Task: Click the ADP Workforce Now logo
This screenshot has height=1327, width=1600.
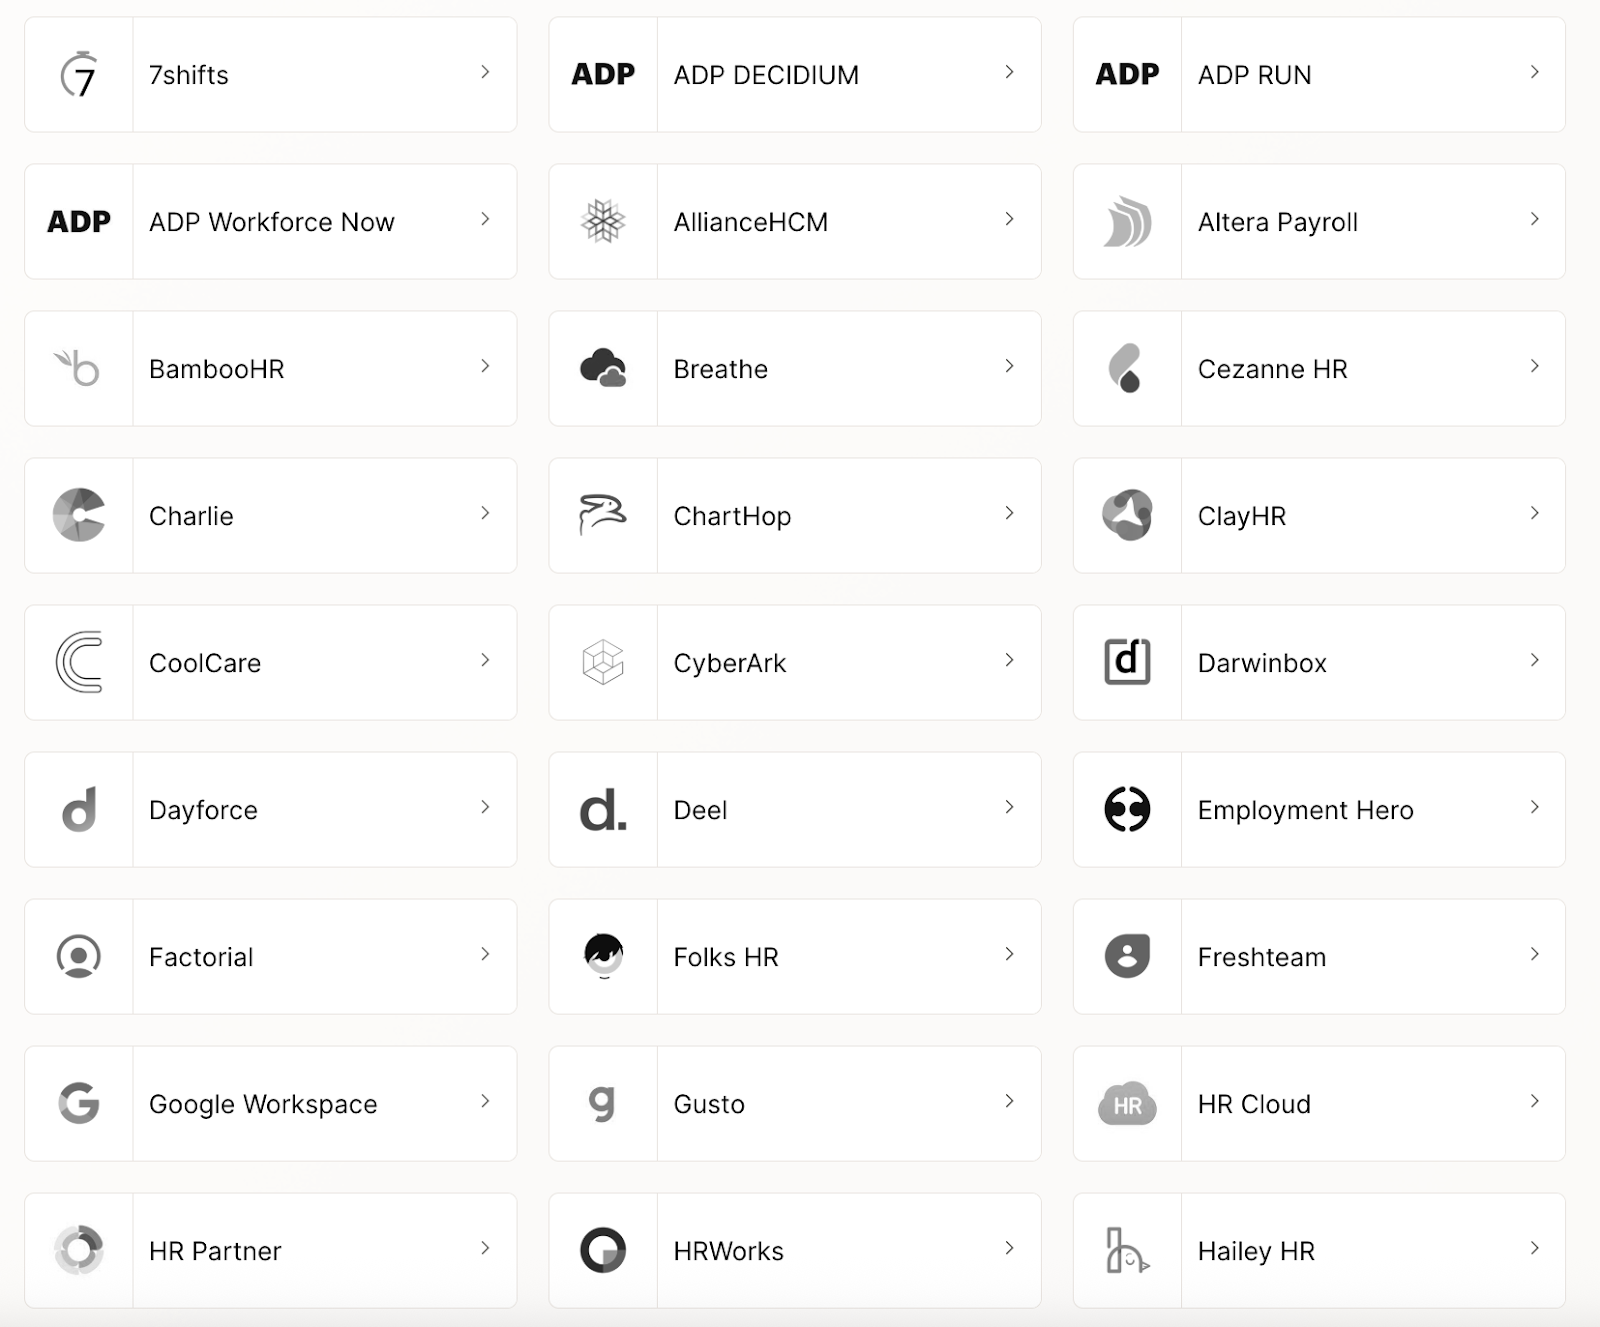Action: click(79, 221)
